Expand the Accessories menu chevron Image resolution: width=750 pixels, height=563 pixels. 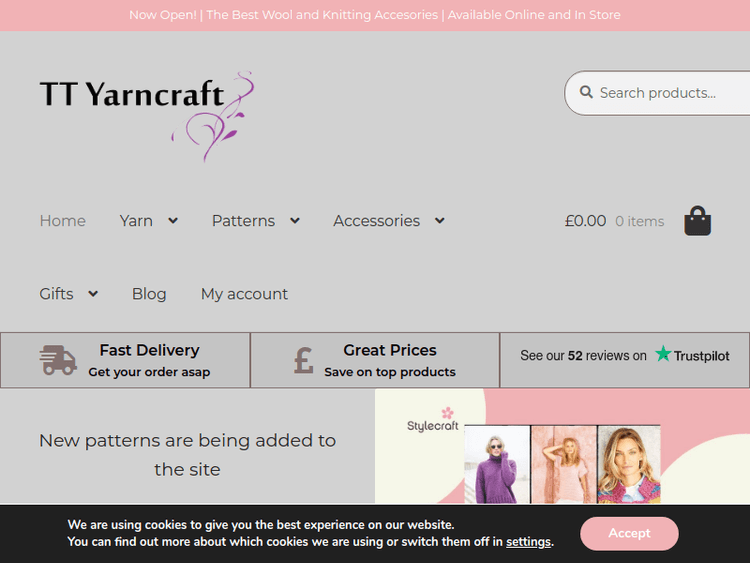pyautogui.click(x=440, y=221)
